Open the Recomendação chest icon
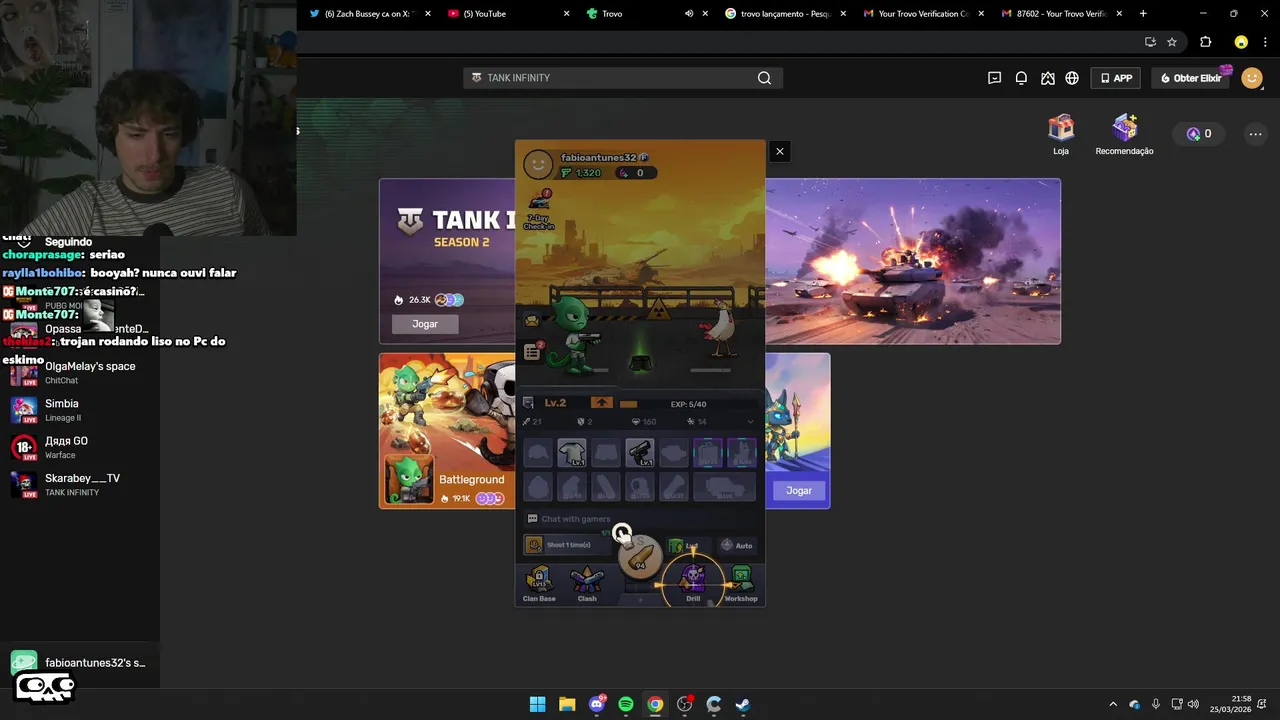This screenshot has width=1280, height=720. point(1124,135)
